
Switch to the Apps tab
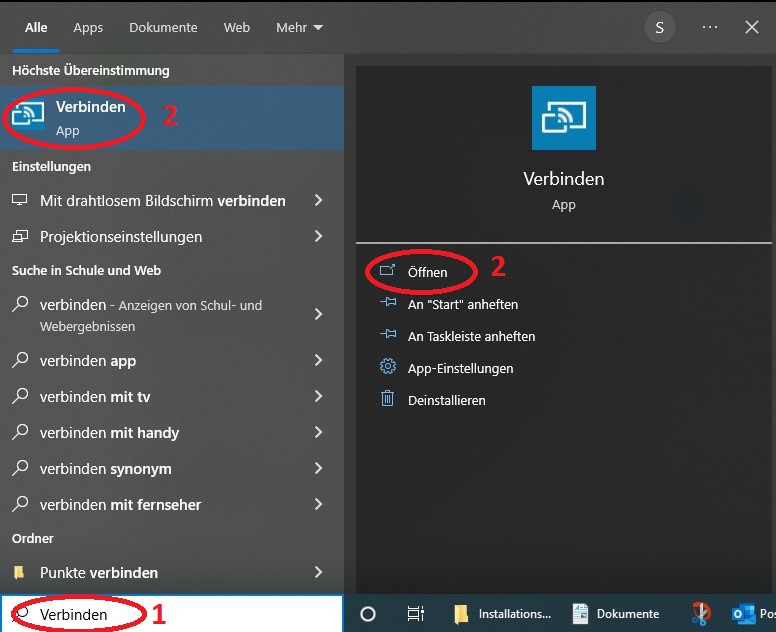[x=88, y=27]
